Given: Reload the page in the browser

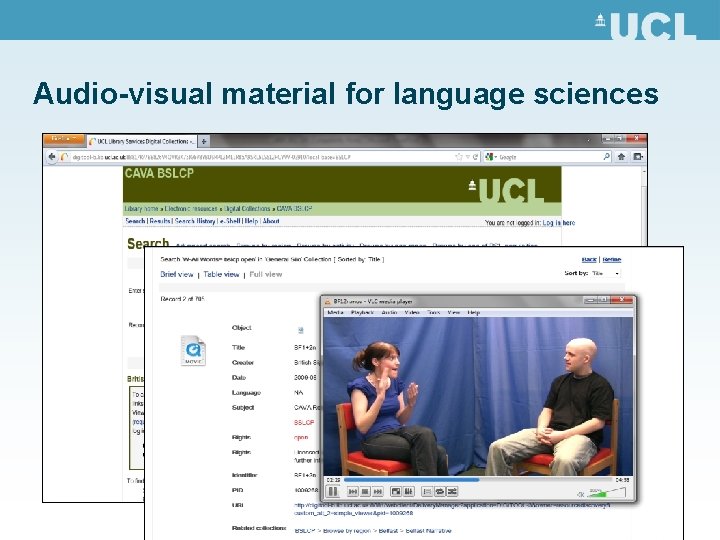Looking at the screenshot, I should [x=475, y=157].
